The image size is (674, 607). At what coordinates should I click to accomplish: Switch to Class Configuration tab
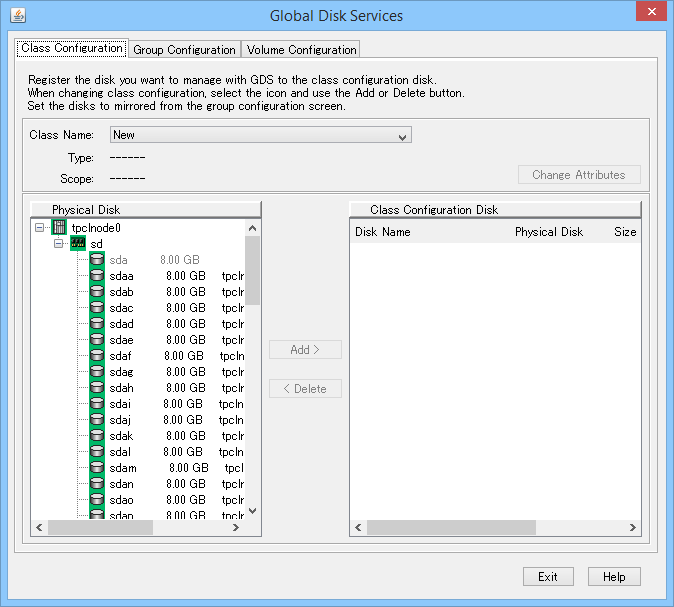(x=72, y=48)
